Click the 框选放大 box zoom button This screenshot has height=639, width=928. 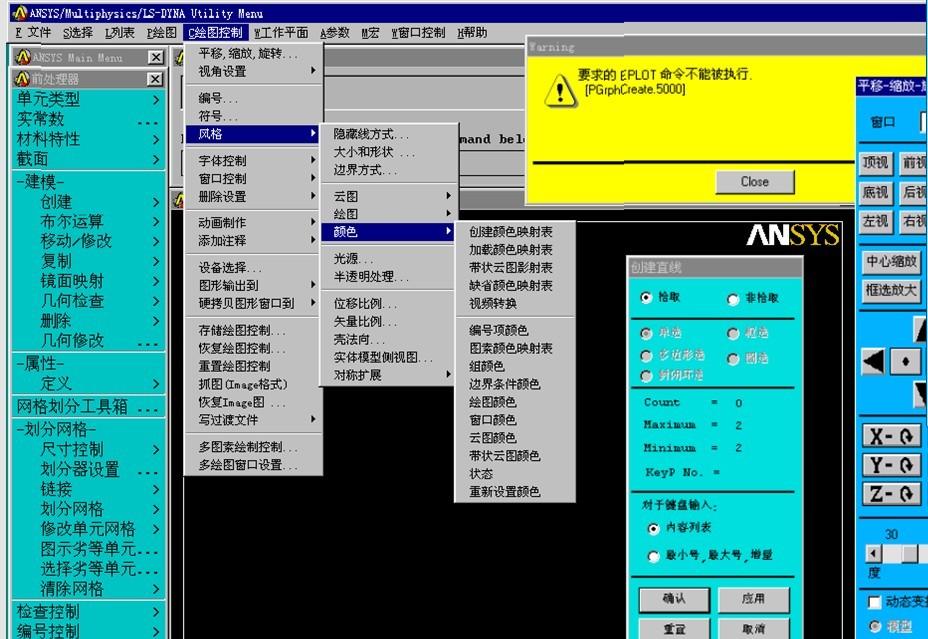coord(891,290)
